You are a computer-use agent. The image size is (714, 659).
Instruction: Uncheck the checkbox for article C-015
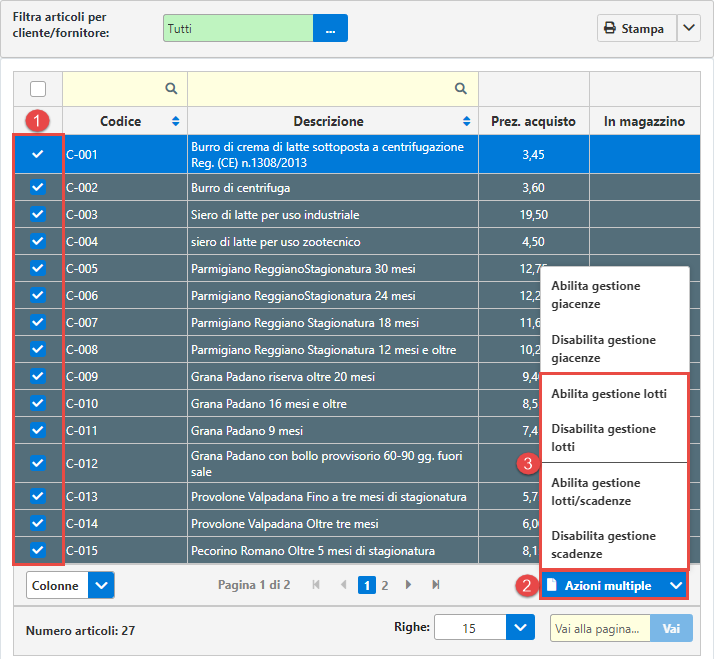pyautogui.click(x=38, y=550)
